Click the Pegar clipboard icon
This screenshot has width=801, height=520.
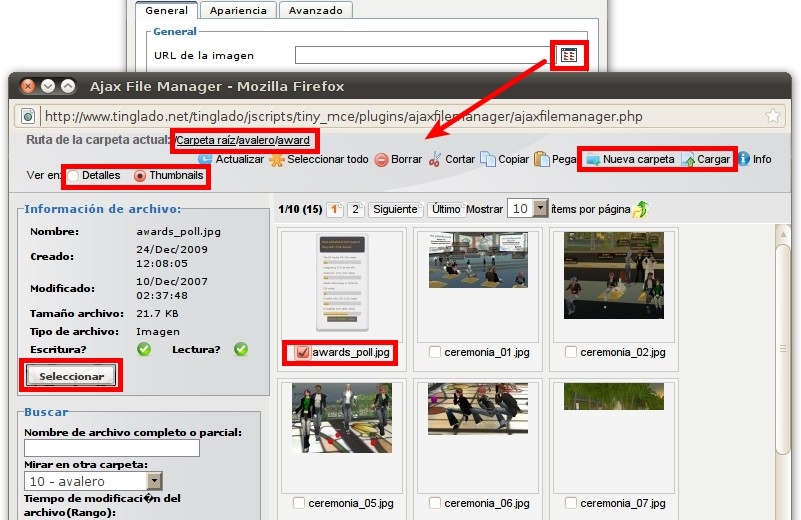tap(541, 159)
